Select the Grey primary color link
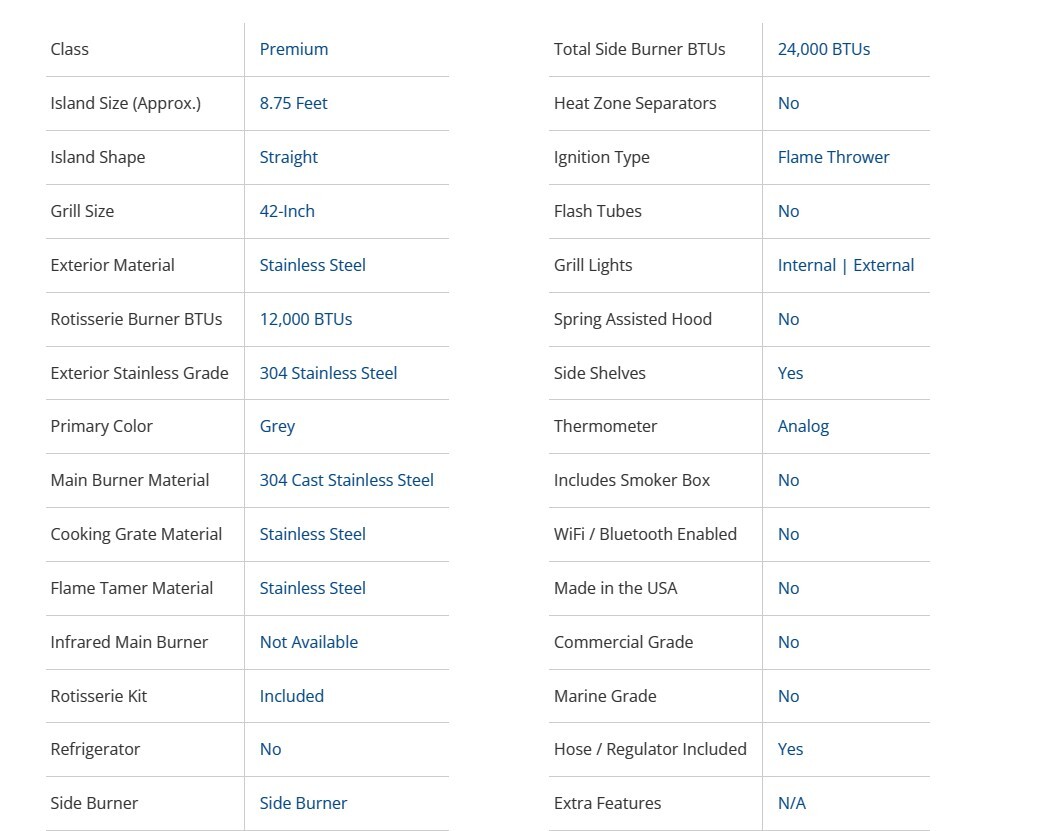The height and width of the screenshot is (831, 1042). 277,426
